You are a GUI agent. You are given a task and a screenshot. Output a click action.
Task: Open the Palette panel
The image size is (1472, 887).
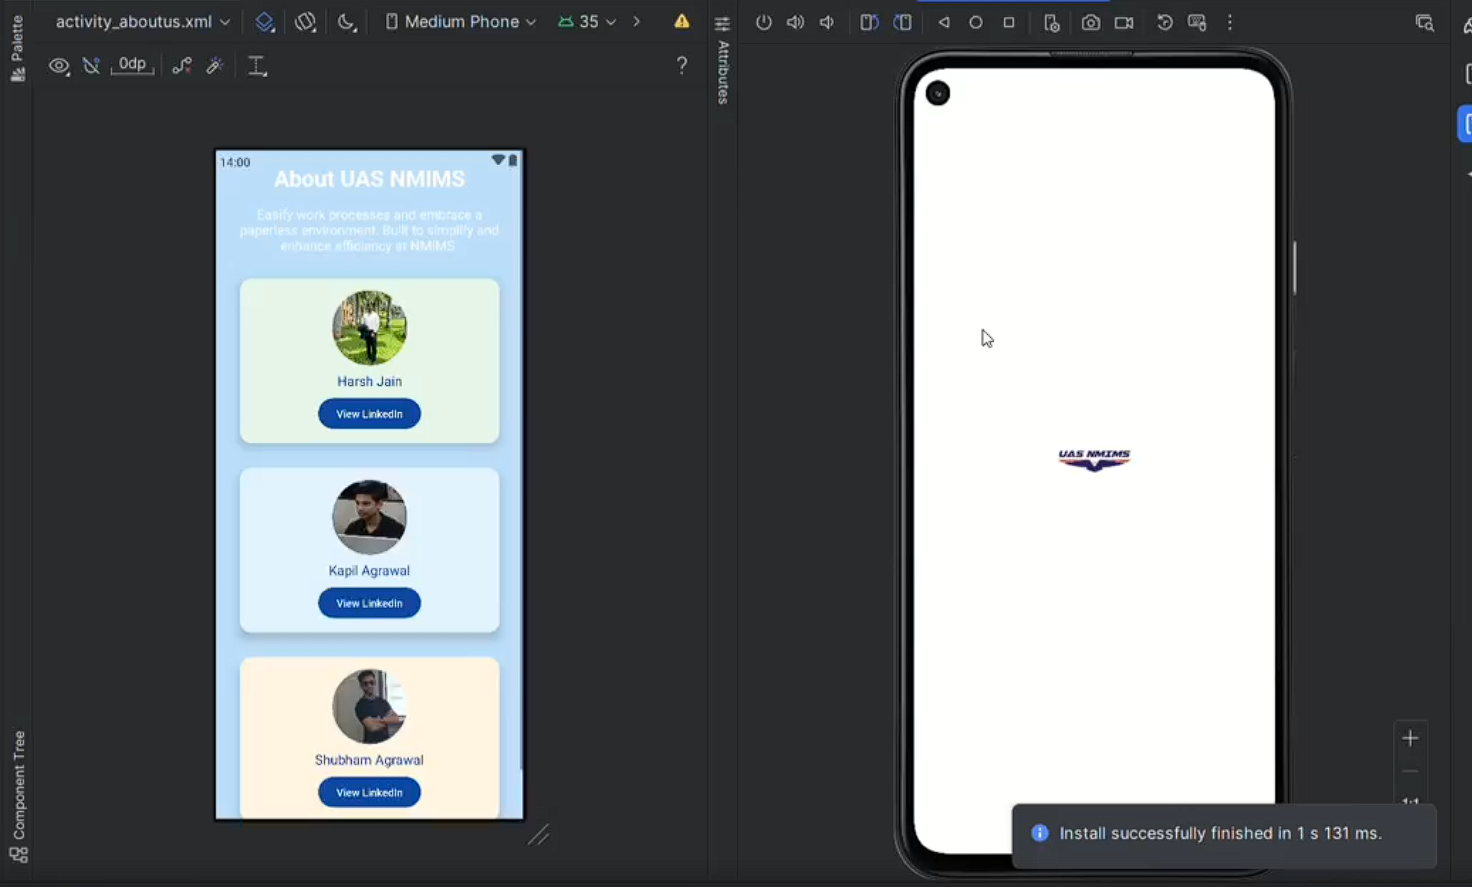[x=17, y=48]
